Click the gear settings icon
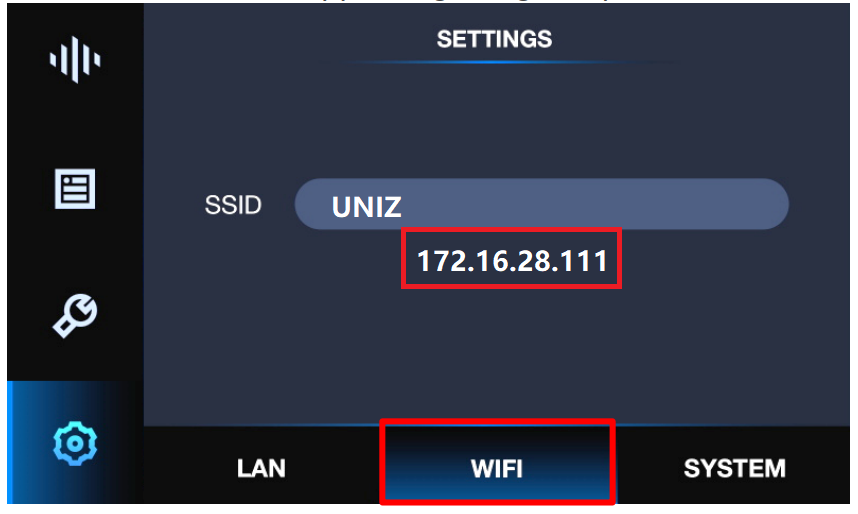Screen dimensions: 858x514 coord(75,443)
